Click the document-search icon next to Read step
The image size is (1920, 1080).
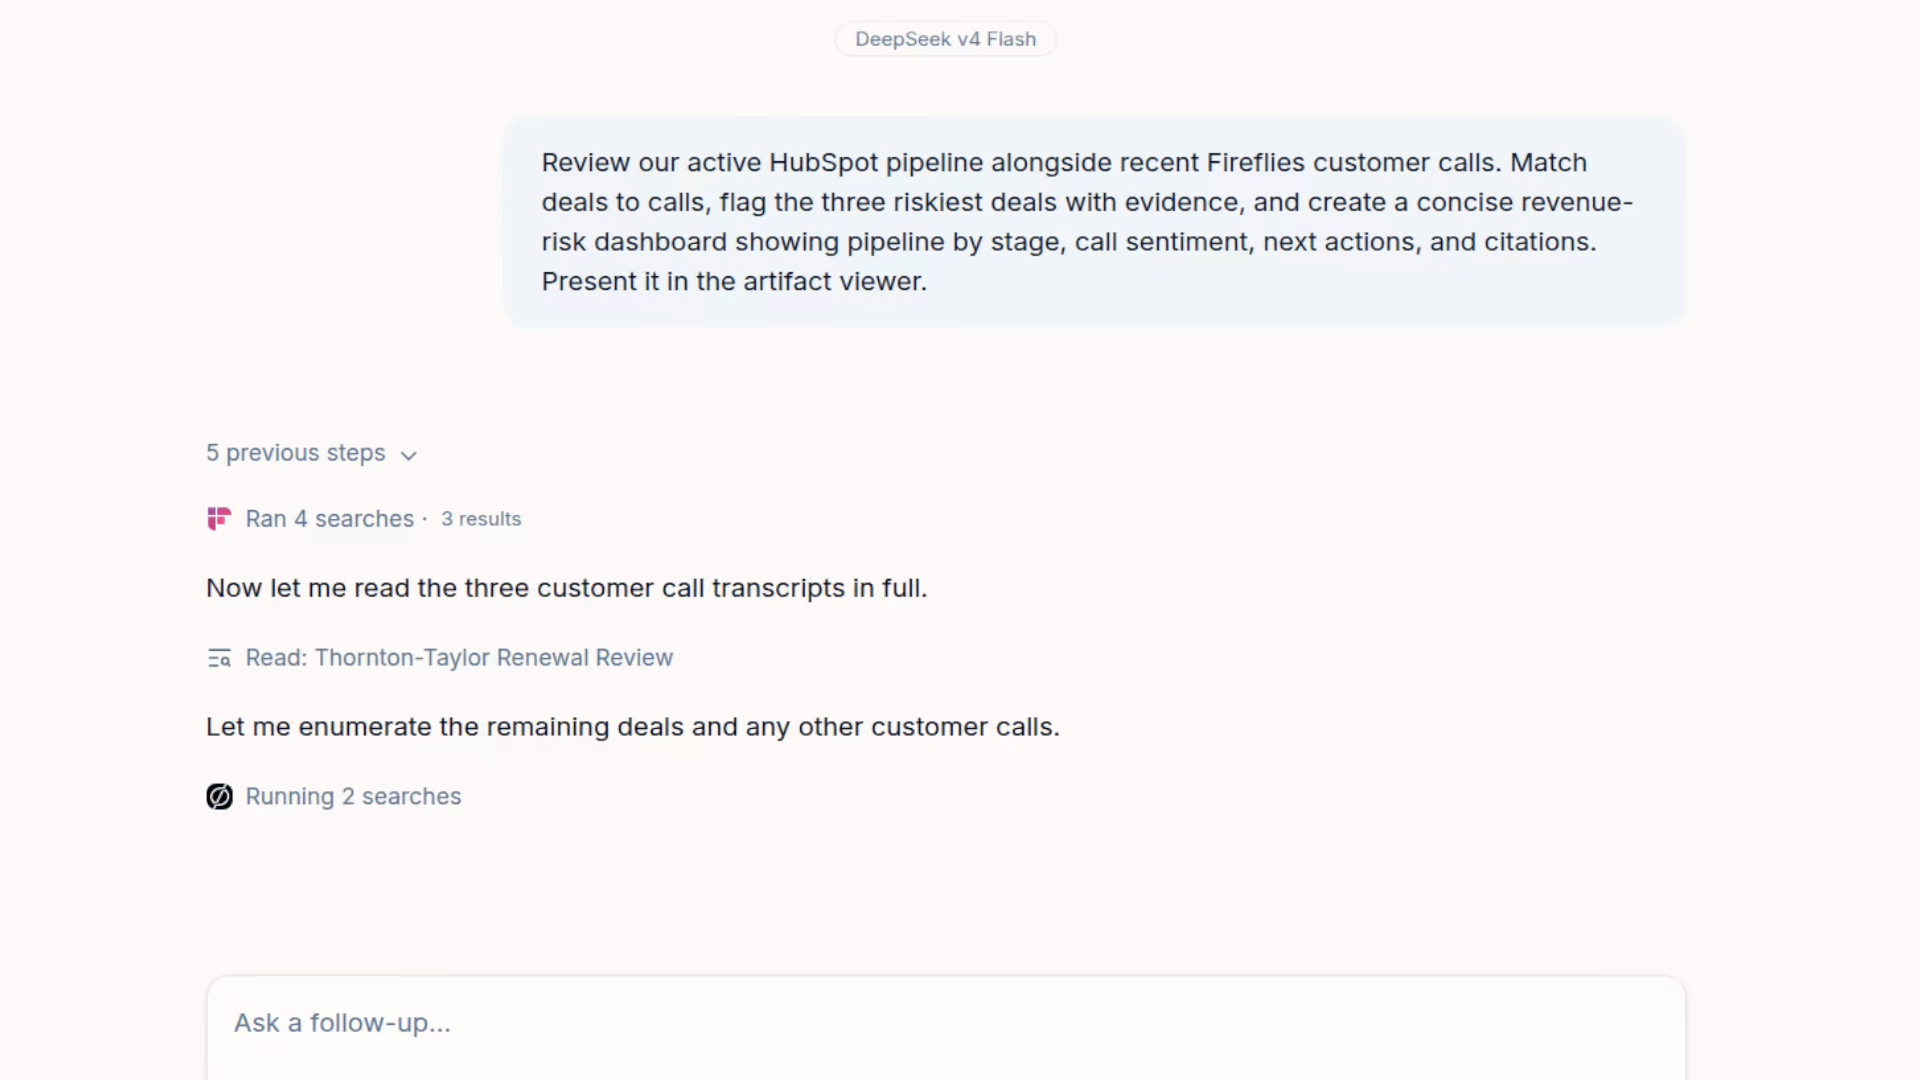[219, 658]
